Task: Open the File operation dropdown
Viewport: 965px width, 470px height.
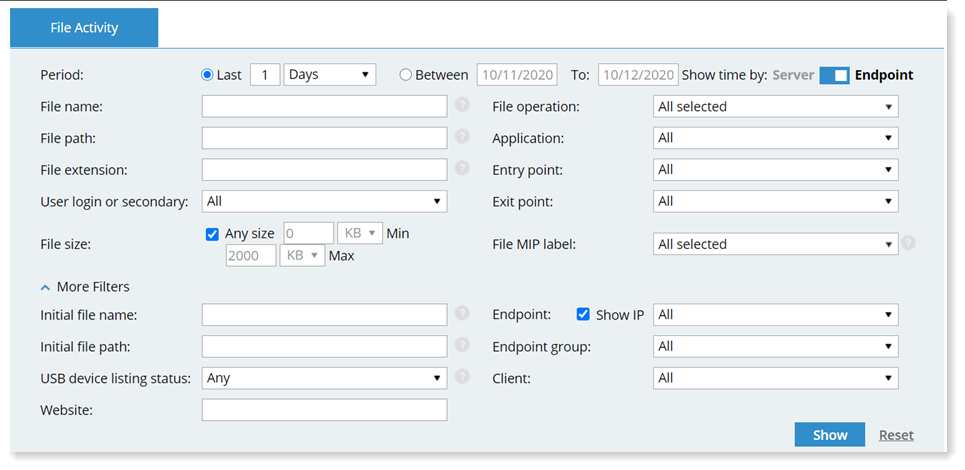Action: [775, 107]
